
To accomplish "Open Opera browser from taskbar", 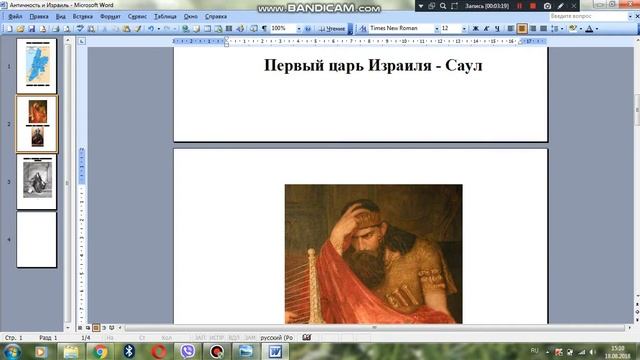I will [x=158, y=351].
